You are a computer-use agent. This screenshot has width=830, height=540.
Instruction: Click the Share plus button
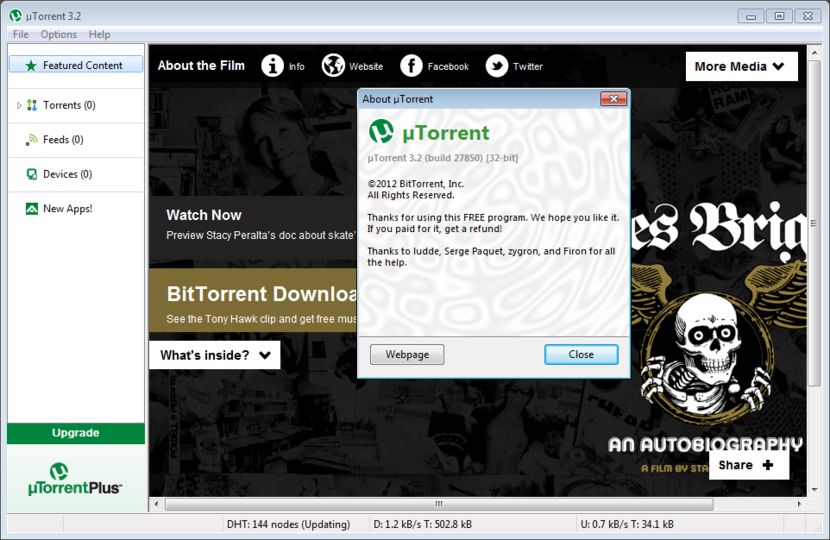pos(749,465)
